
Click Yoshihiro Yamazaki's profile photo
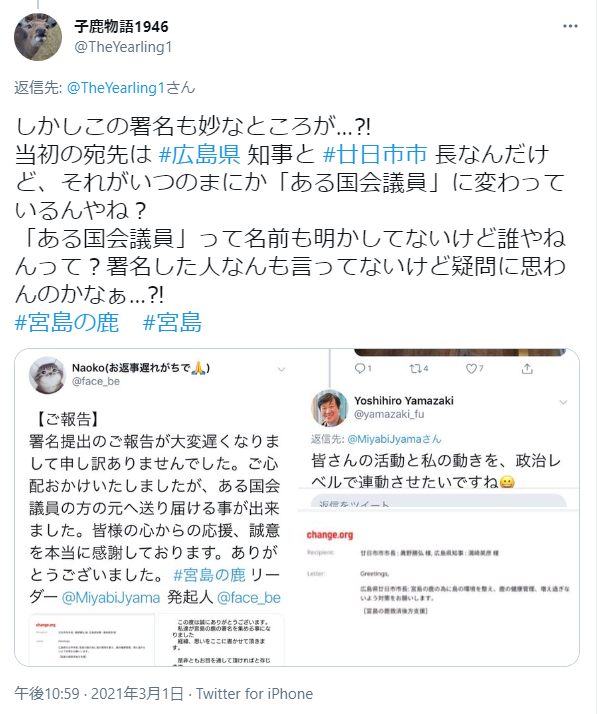329,408
